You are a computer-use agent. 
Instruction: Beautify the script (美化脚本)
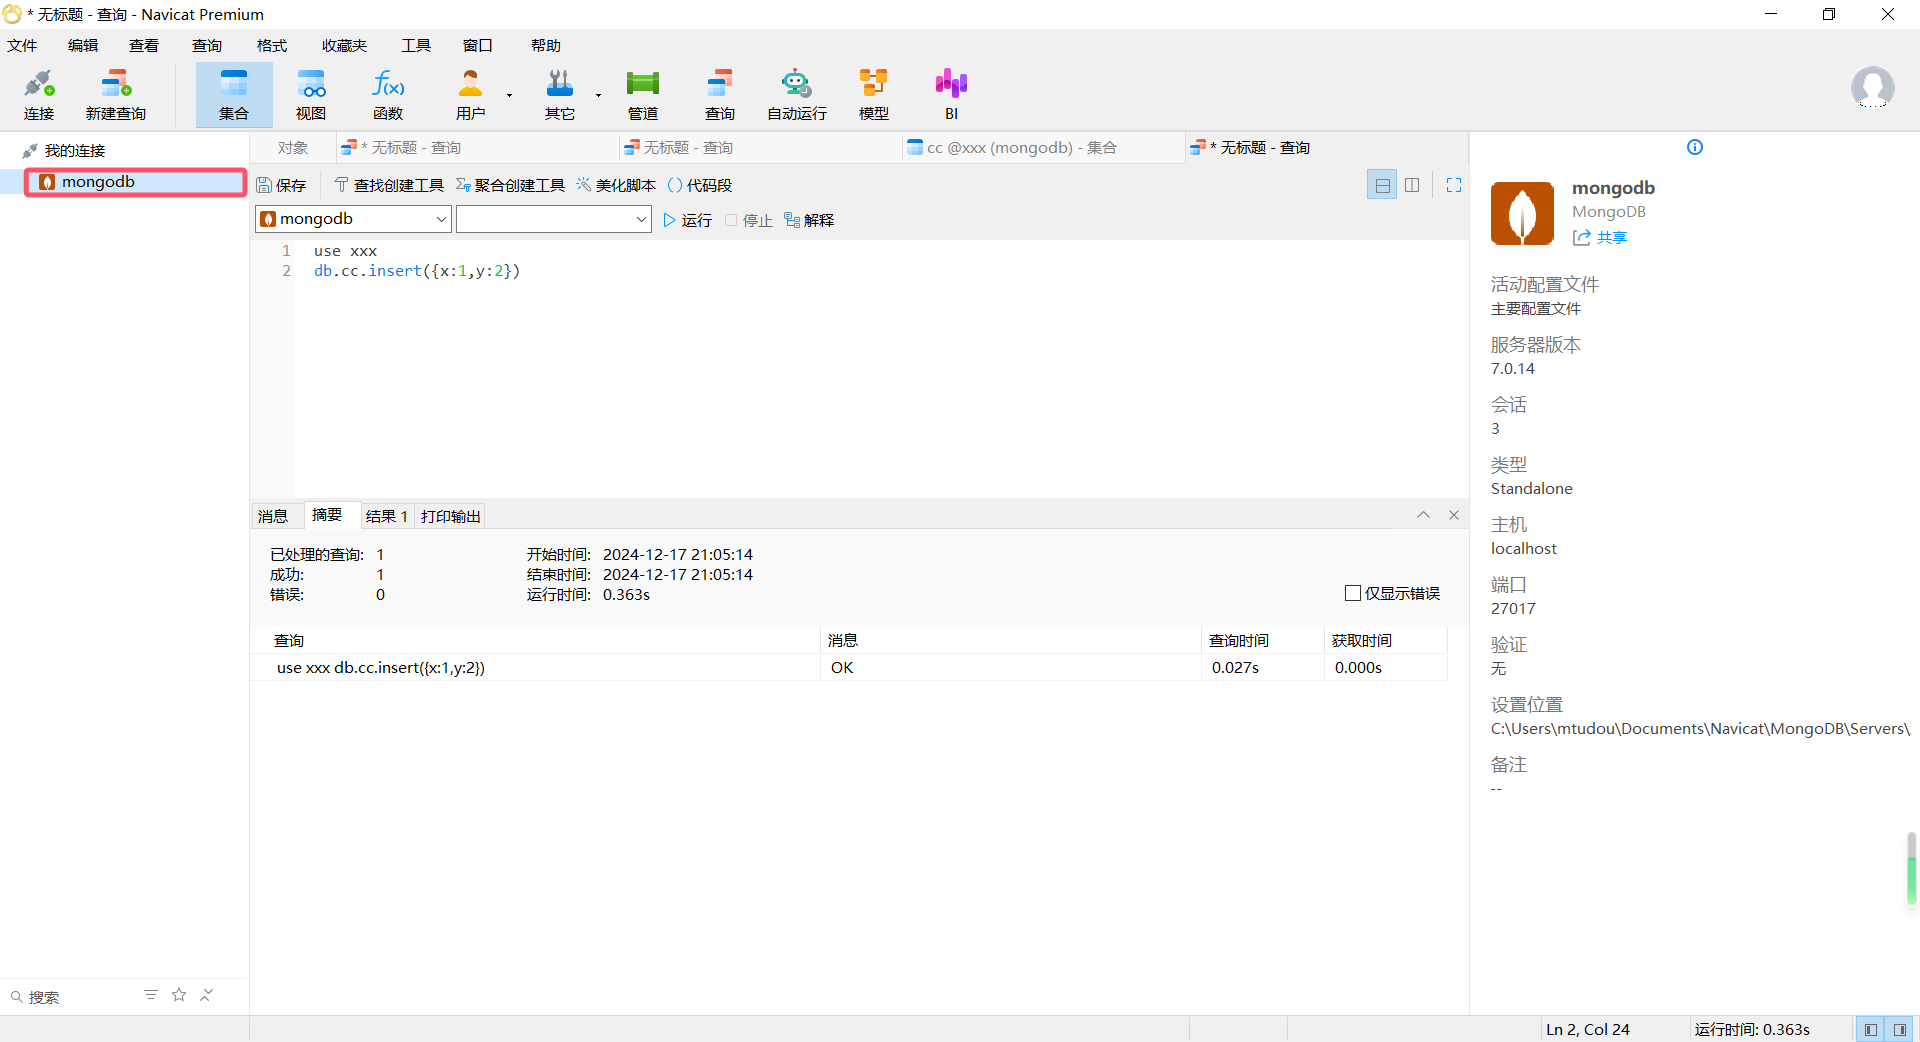point(616,185)
